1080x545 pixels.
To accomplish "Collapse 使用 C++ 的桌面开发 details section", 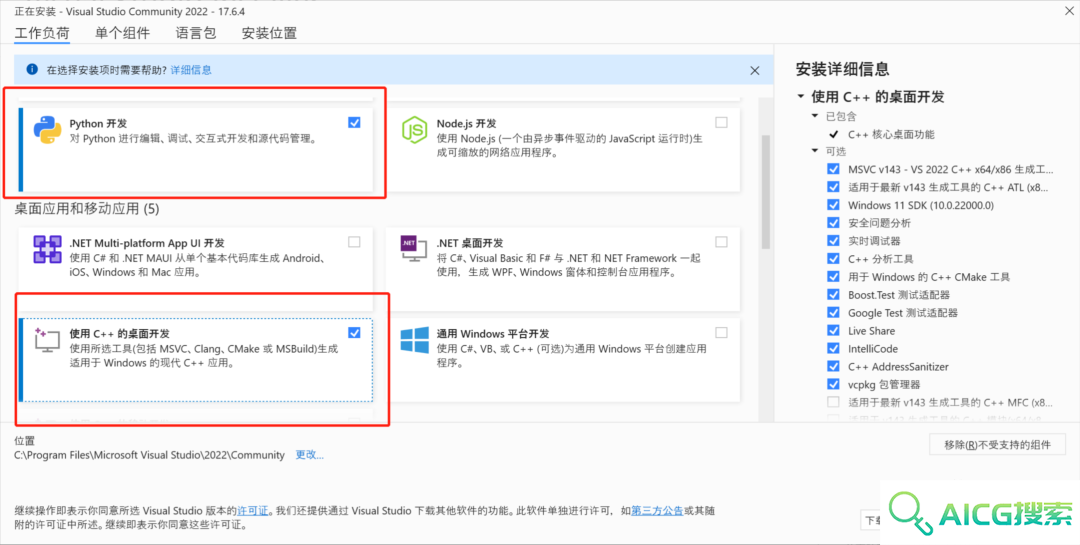I will 800,97.
